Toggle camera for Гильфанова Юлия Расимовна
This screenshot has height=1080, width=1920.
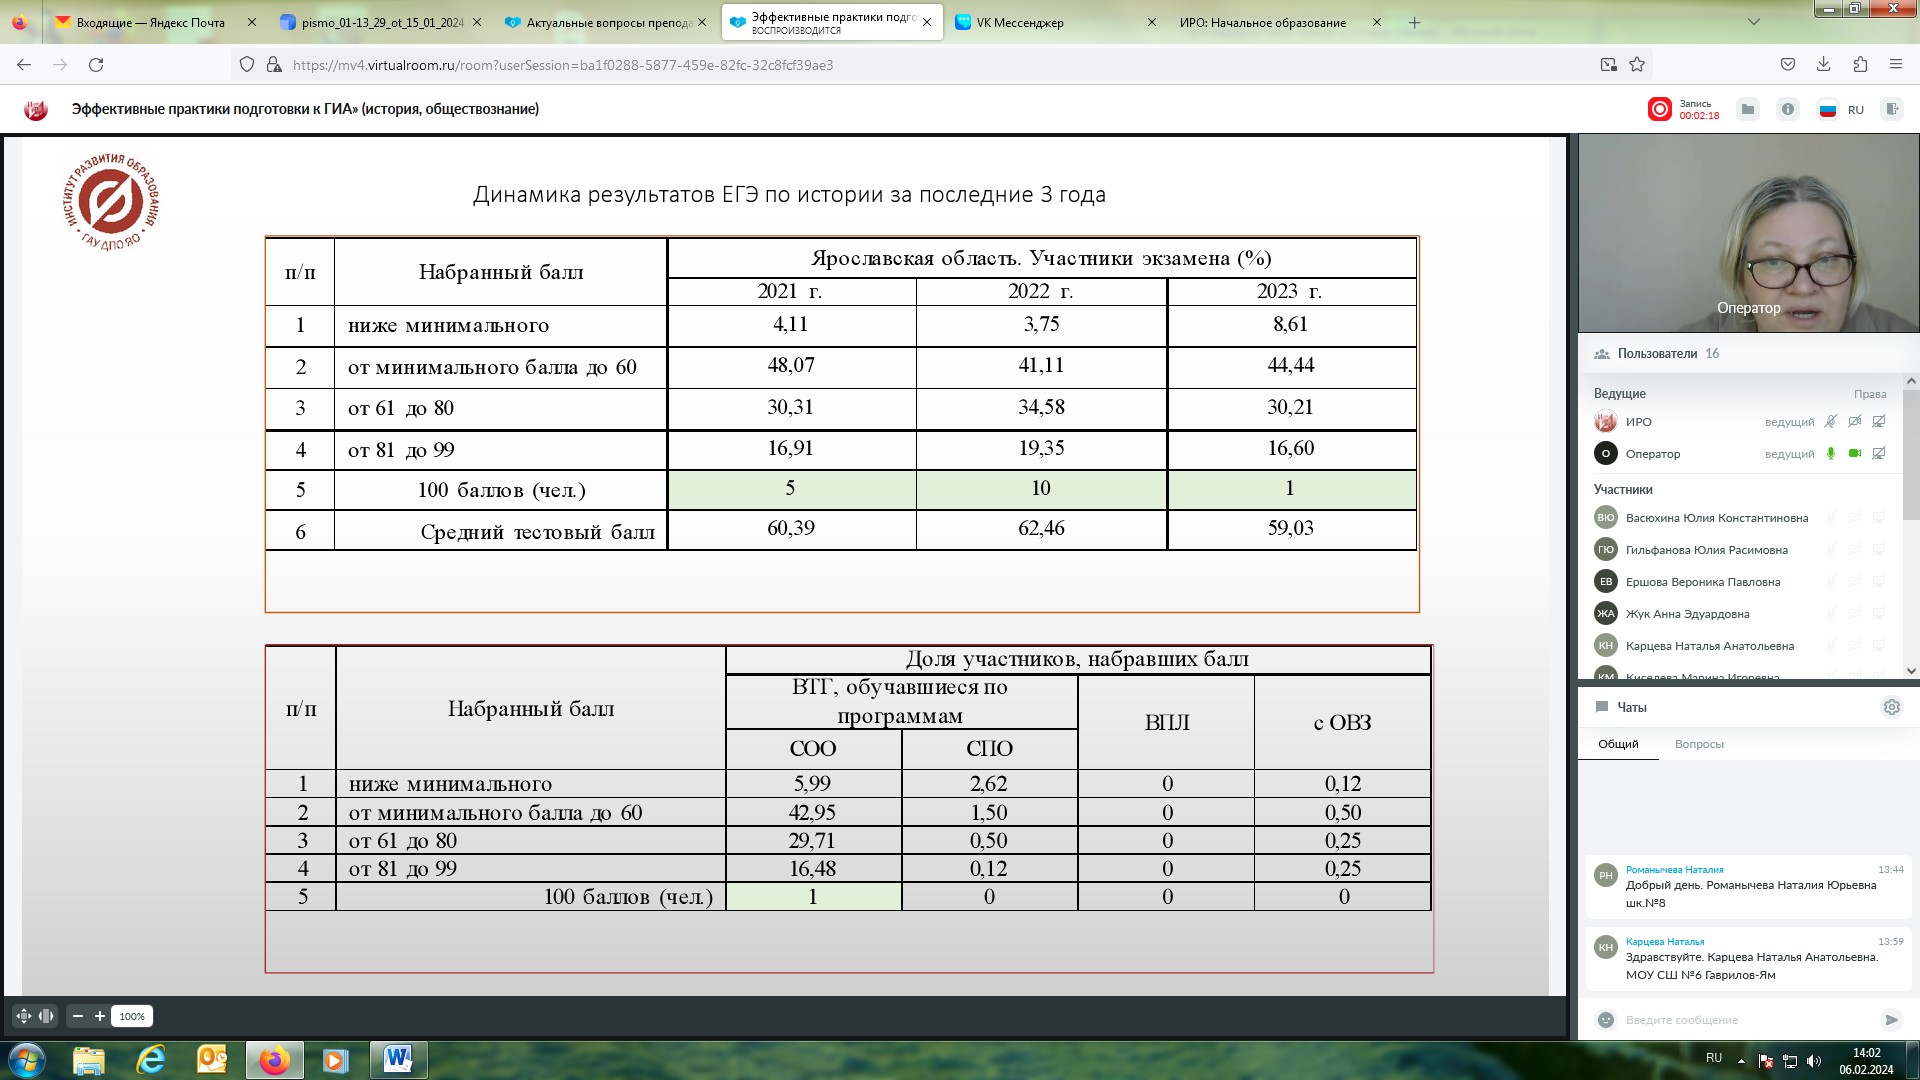pos(1855,550)
